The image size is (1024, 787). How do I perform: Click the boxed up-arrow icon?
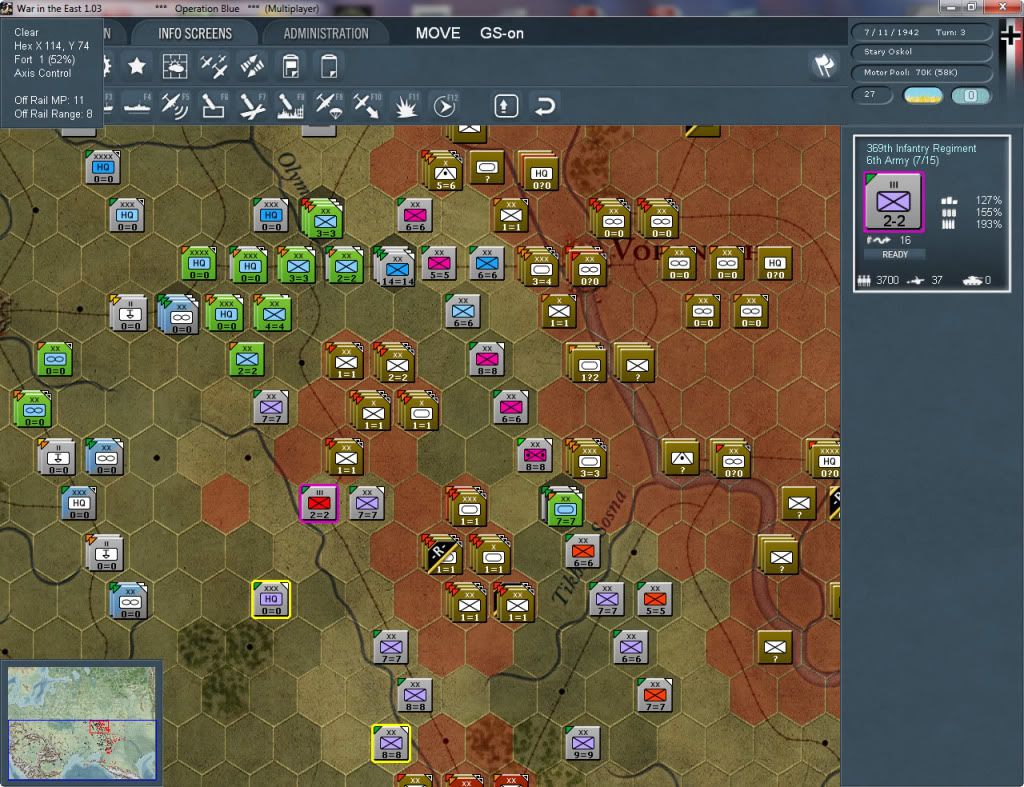[x=506, y=106]
